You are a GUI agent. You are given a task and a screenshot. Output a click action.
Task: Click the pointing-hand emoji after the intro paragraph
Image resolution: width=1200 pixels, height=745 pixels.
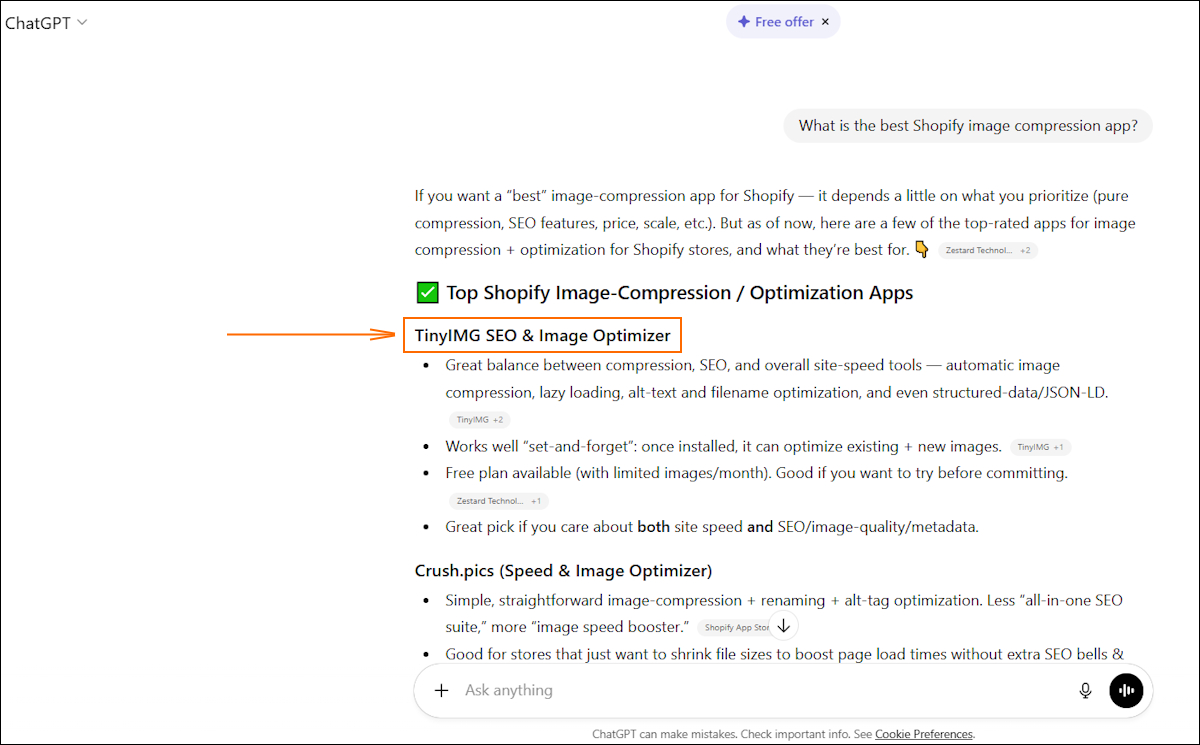(921, 249)
